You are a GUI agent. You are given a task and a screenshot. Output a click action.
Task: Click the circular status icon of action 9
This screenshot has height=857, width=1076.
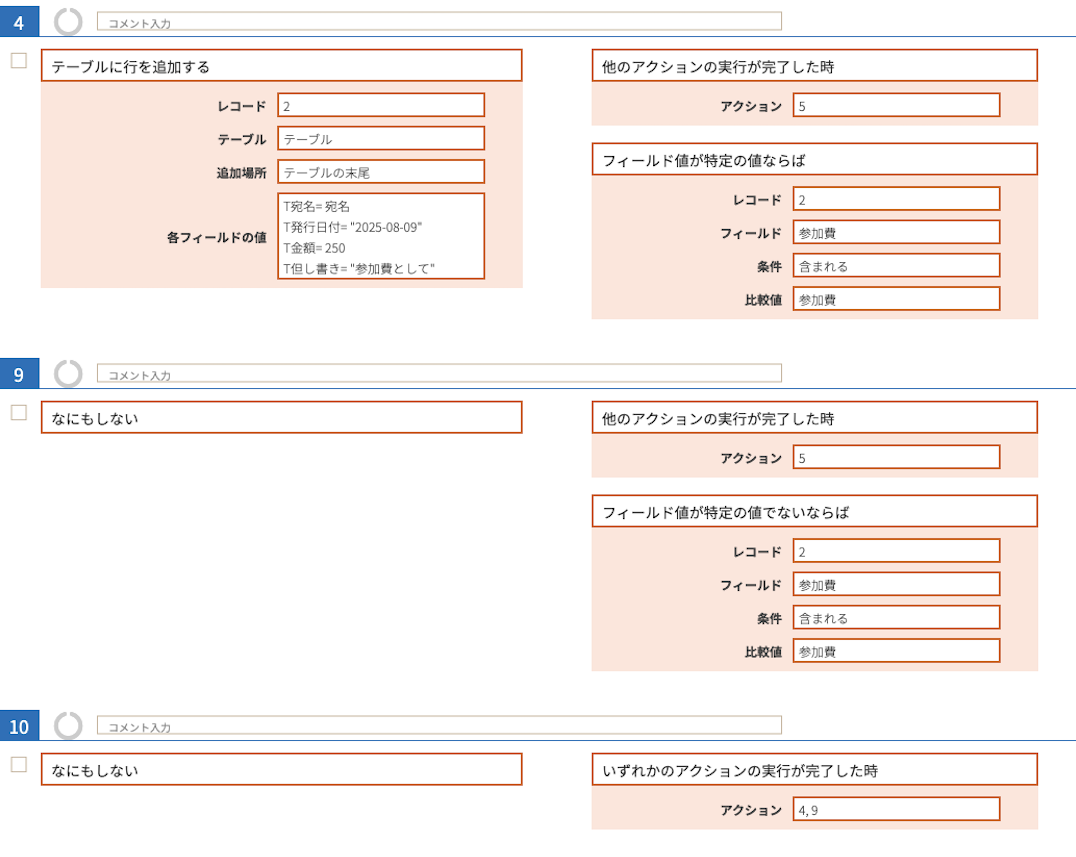pyautogui.click(x=68, y=374)
